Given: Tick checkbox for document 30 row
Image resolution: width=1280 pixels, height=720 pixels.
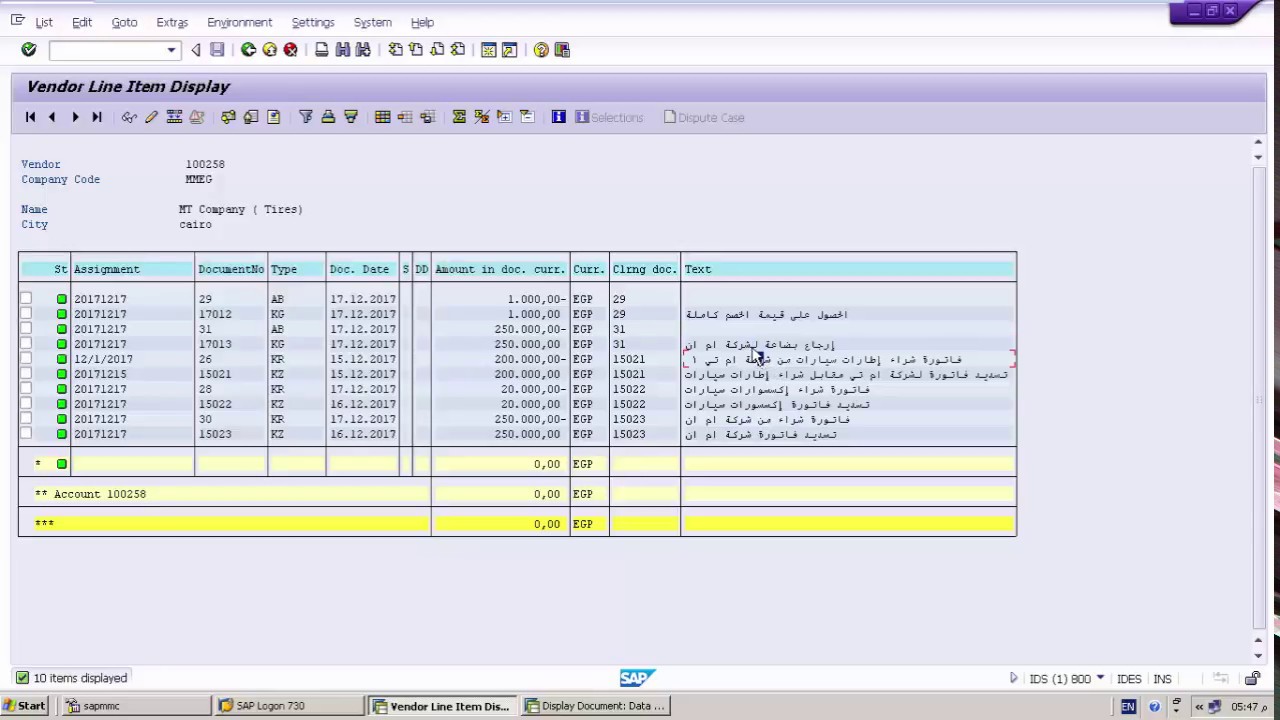Looking at the screenshot, I should pyautogui.click(x=26, y=418).
